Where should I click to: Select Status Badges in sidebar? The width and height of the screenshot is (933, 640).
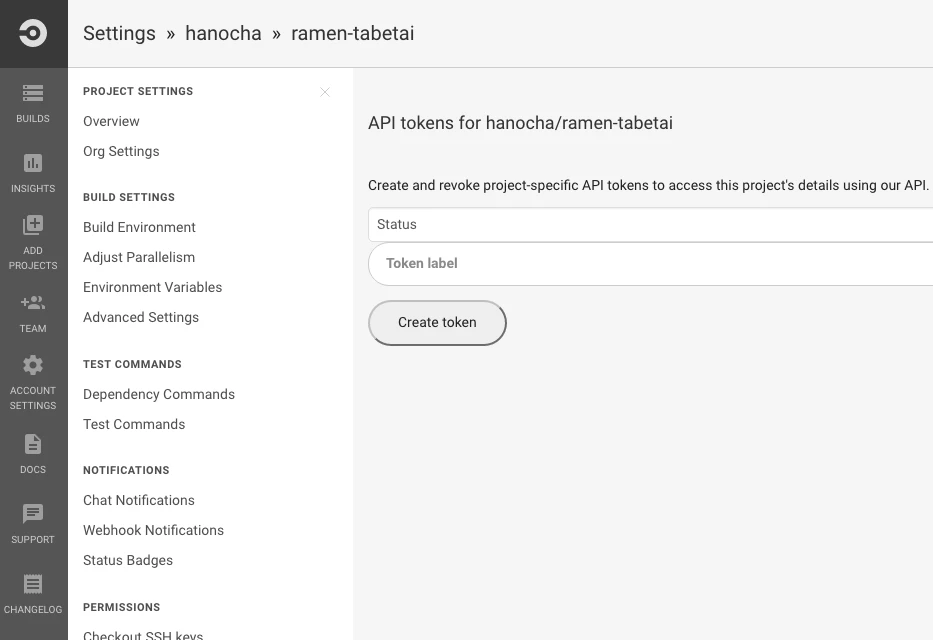coord(128,560)
